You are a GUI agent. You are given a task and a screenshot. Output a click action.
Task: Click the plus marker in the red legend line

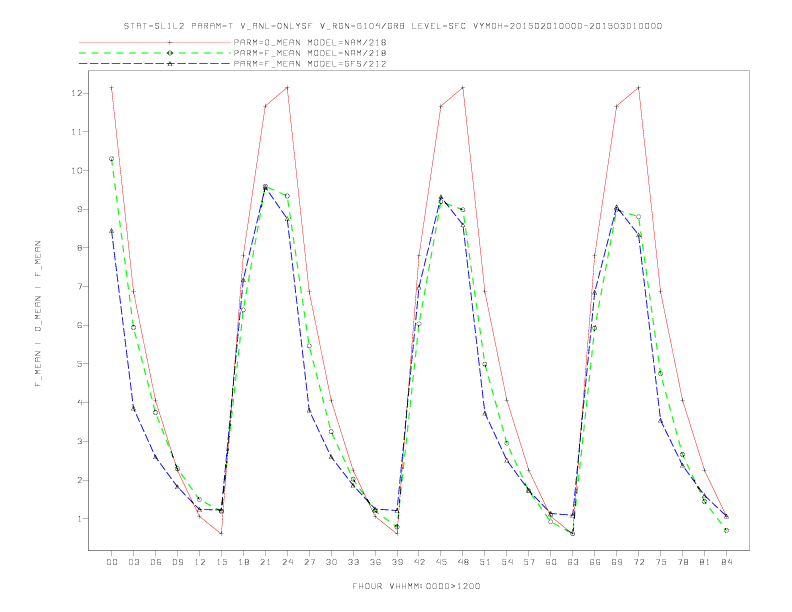(170, 42)
